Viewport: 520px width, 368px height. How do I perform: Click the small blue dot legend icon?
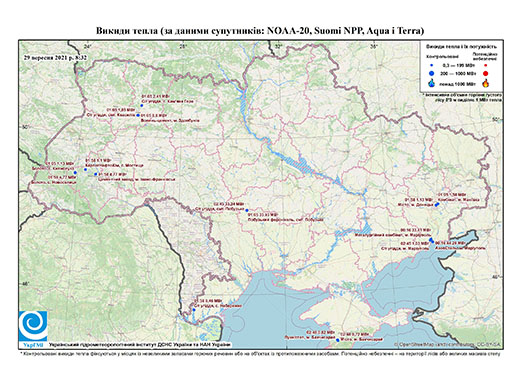(x=432, y=66)
